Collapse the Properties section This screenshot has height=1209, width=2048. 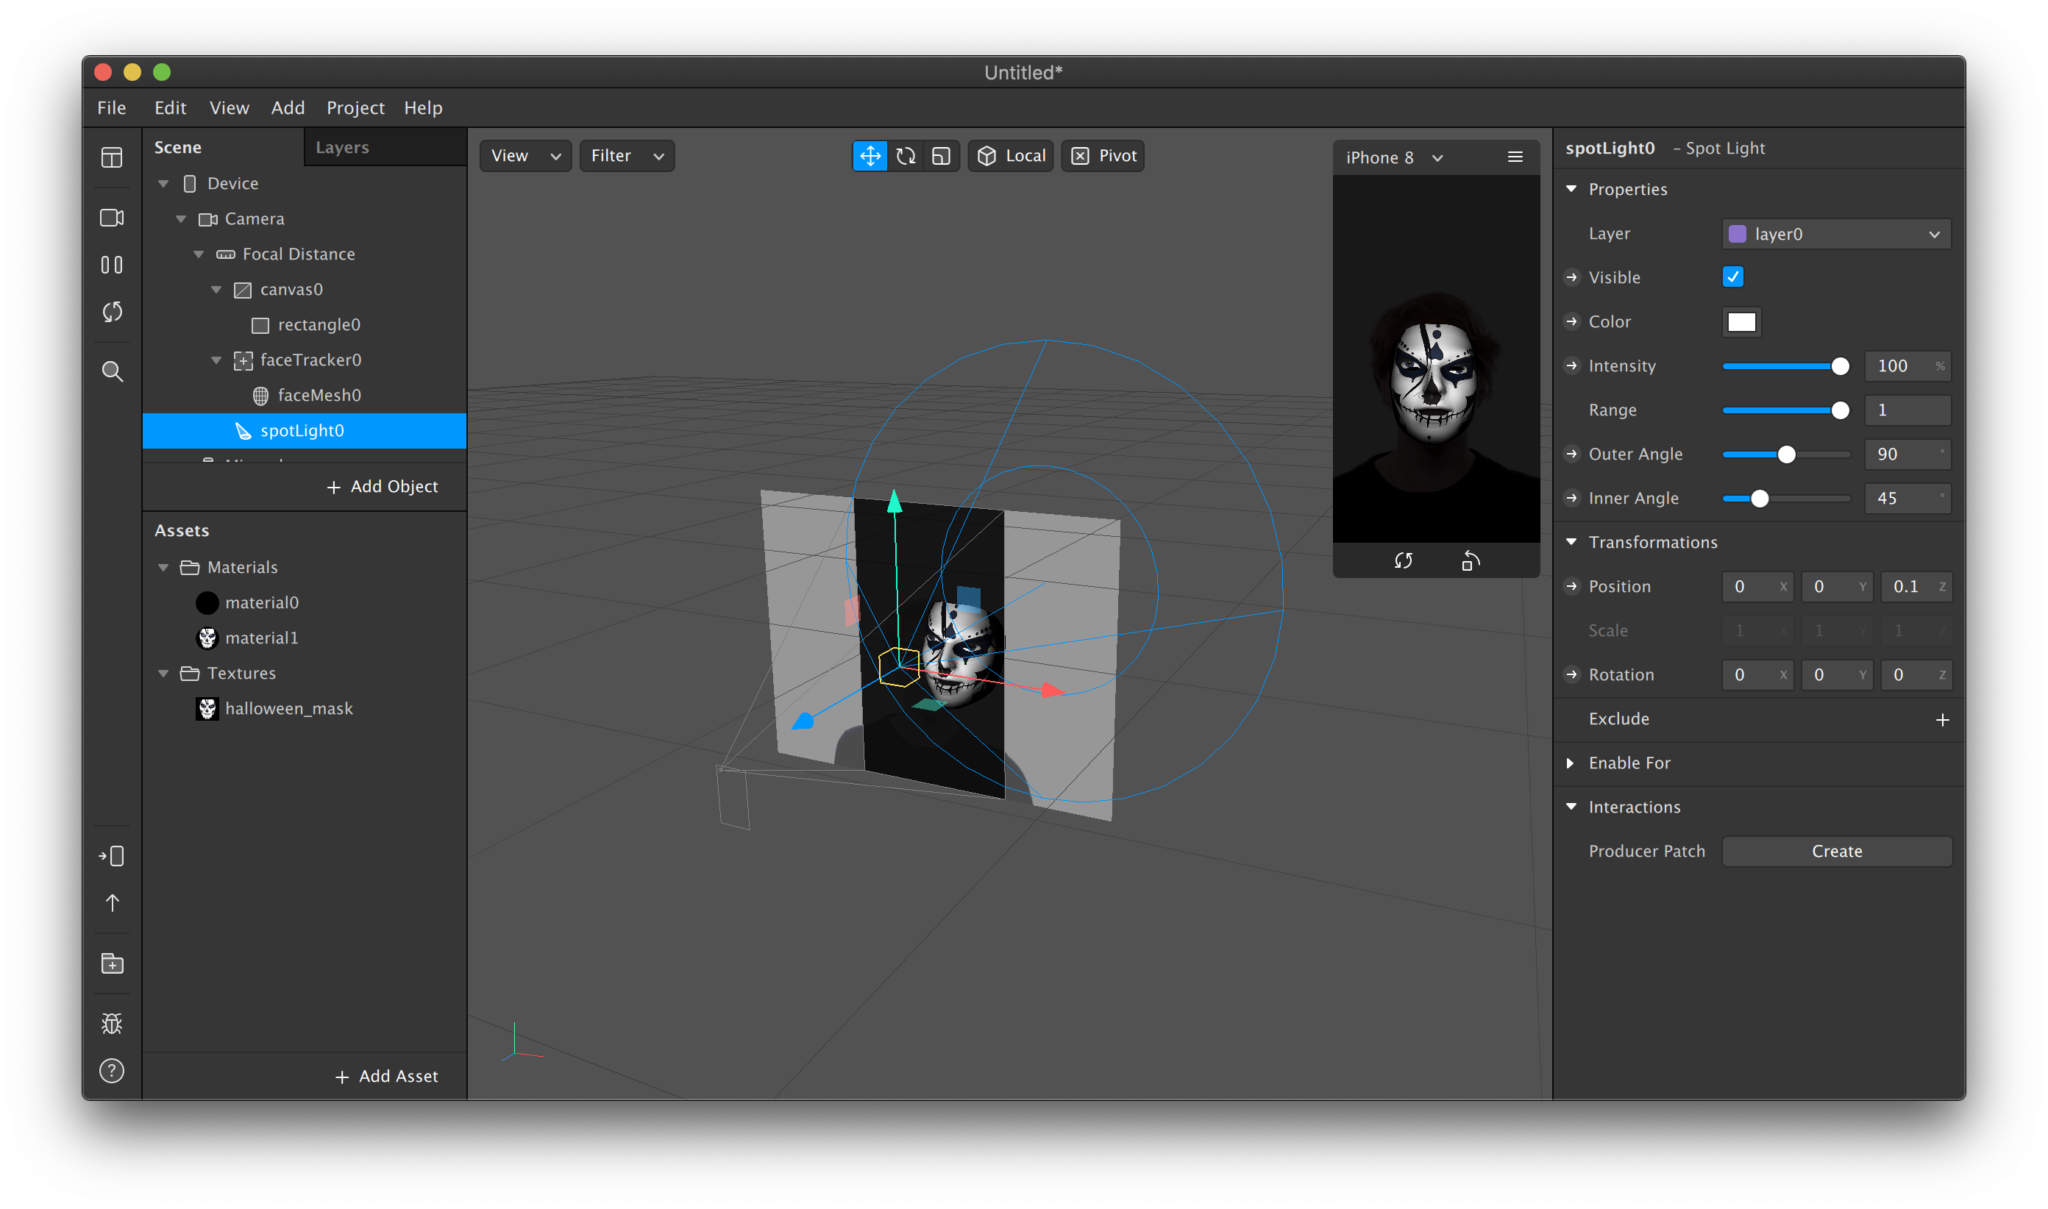point(1572,189)
